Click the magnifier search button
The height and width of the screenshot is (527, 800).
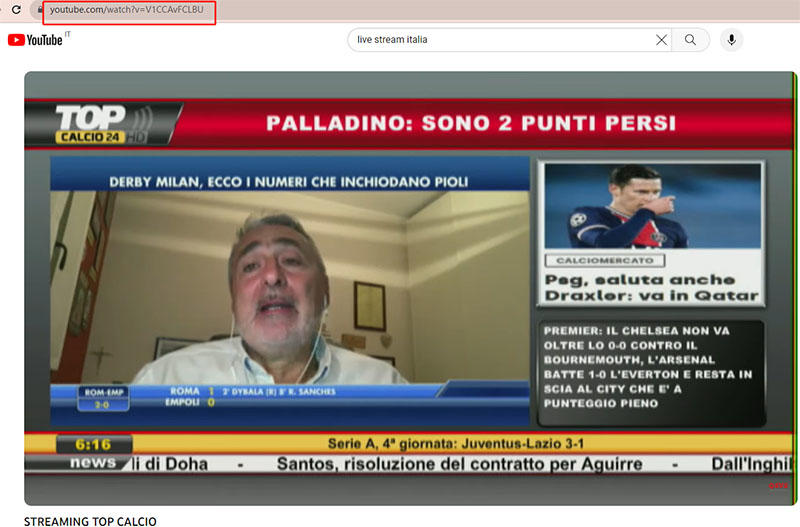690,40
